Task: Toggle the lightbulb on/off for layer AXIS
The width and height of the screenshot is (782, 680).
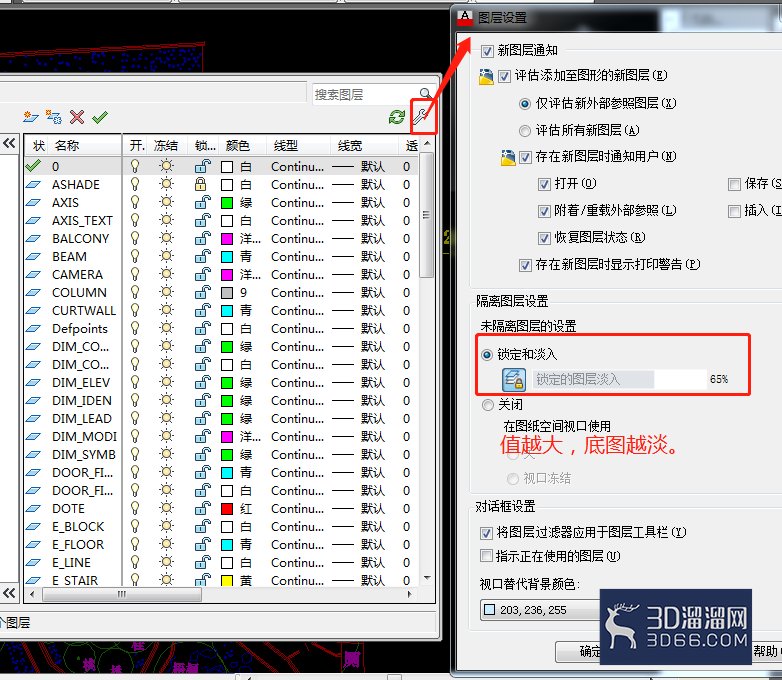Action: [135, 203]
